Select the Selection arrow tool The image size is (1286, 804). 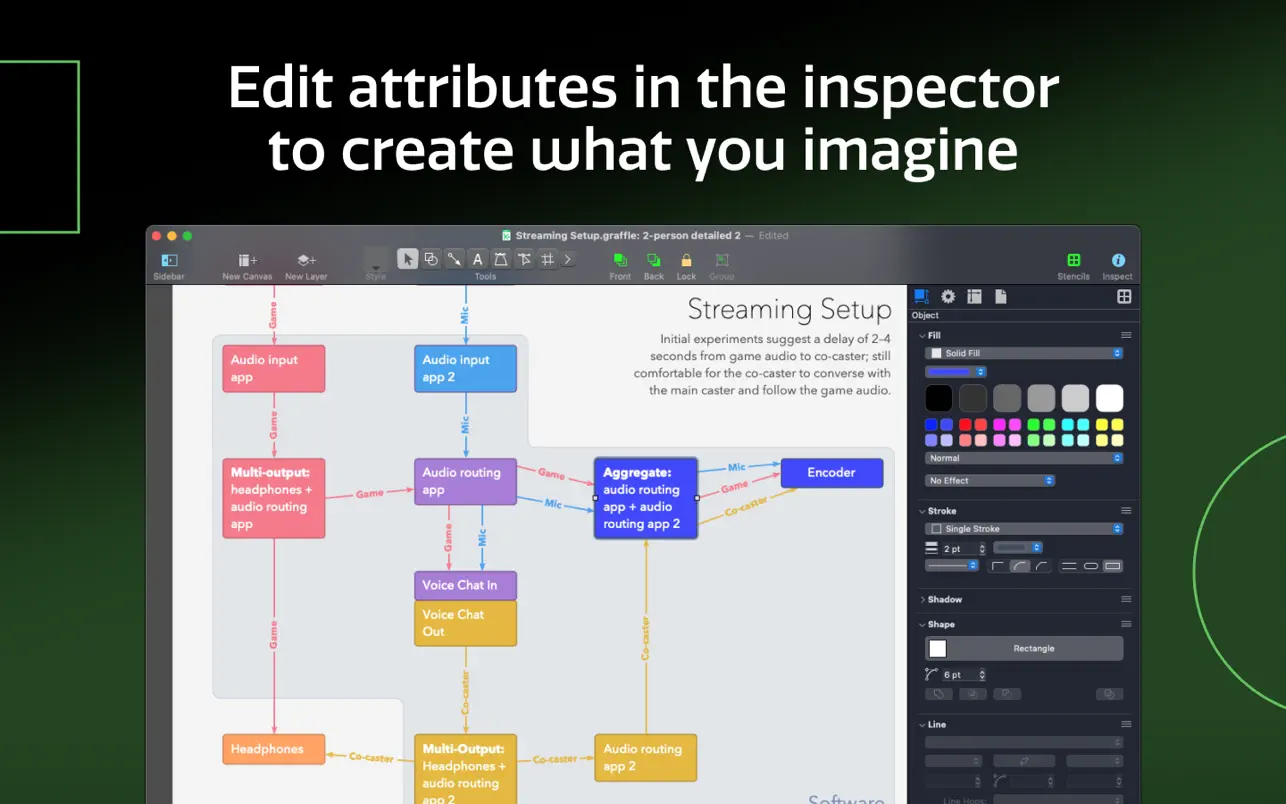click(407, 259)
